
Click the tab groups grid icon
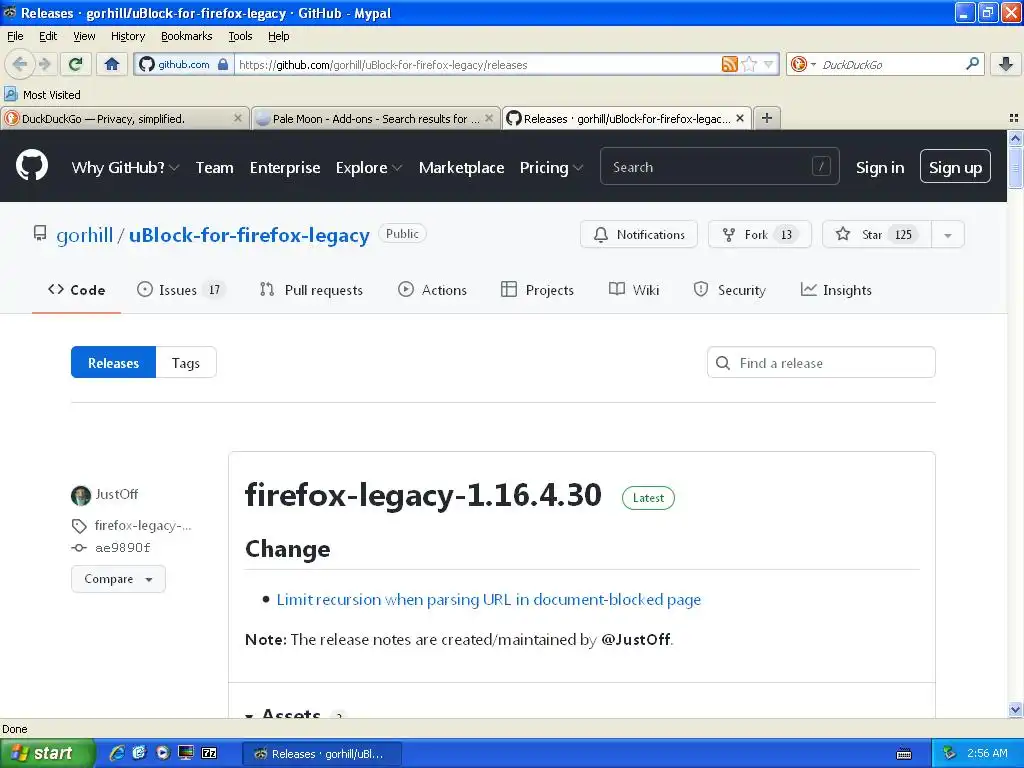click(x=1013, y=118)
